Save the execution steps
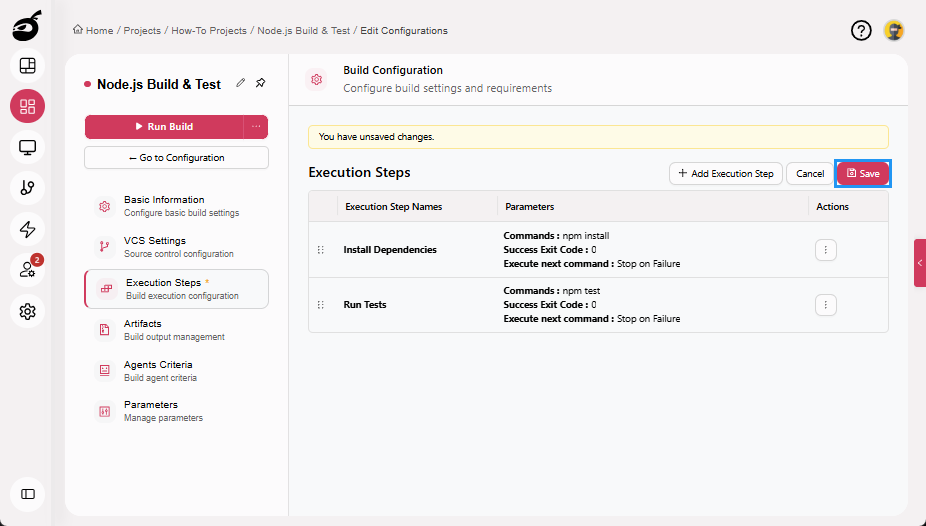Viewport: 926px width, 526px height. (x=863, y=174)
